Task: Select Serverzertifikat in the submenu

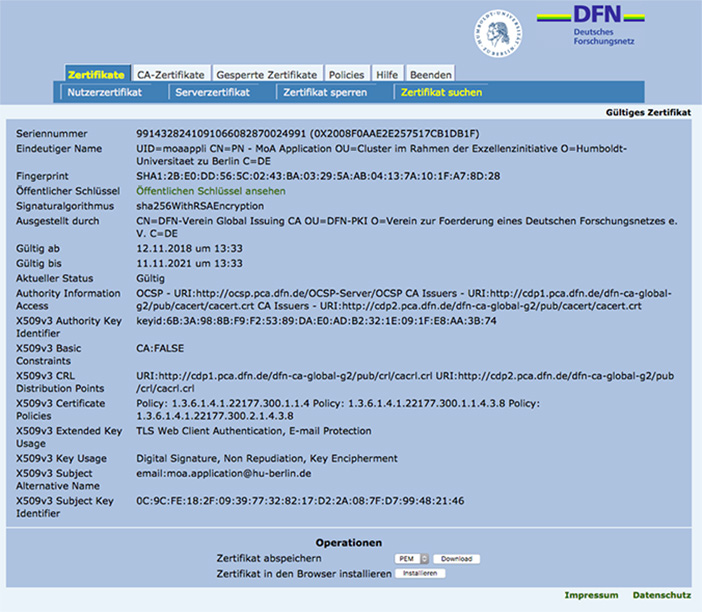Action: click(x=212, y=92)
